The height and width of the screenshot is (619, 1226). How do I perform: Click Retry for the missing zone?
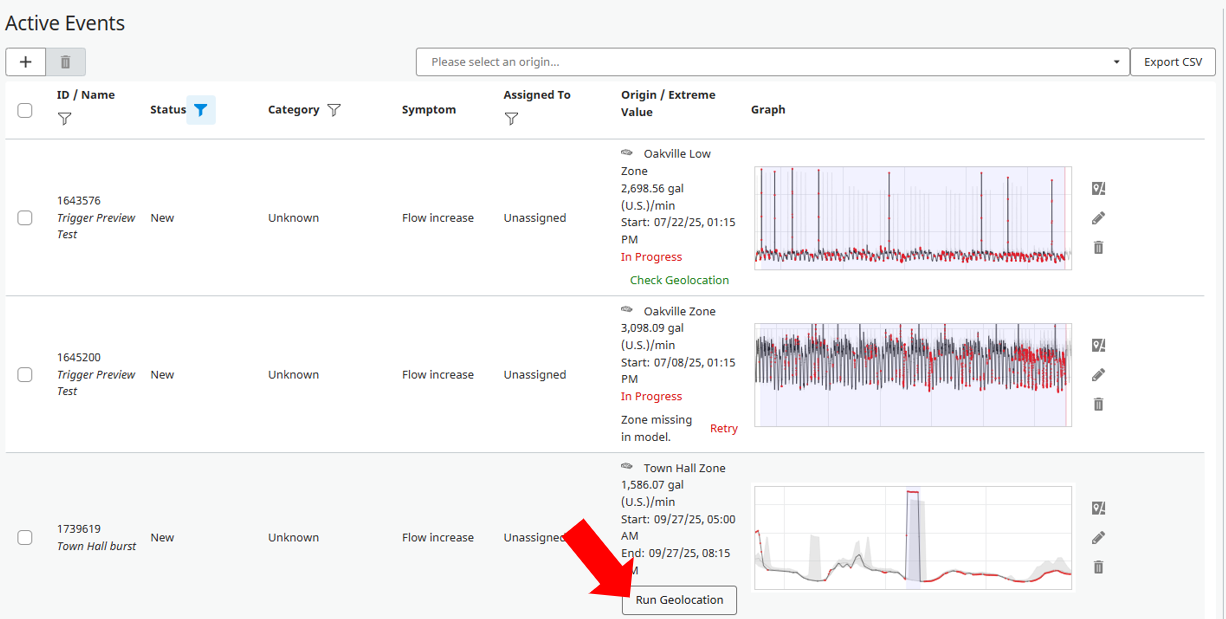click(x=723, y=428)
